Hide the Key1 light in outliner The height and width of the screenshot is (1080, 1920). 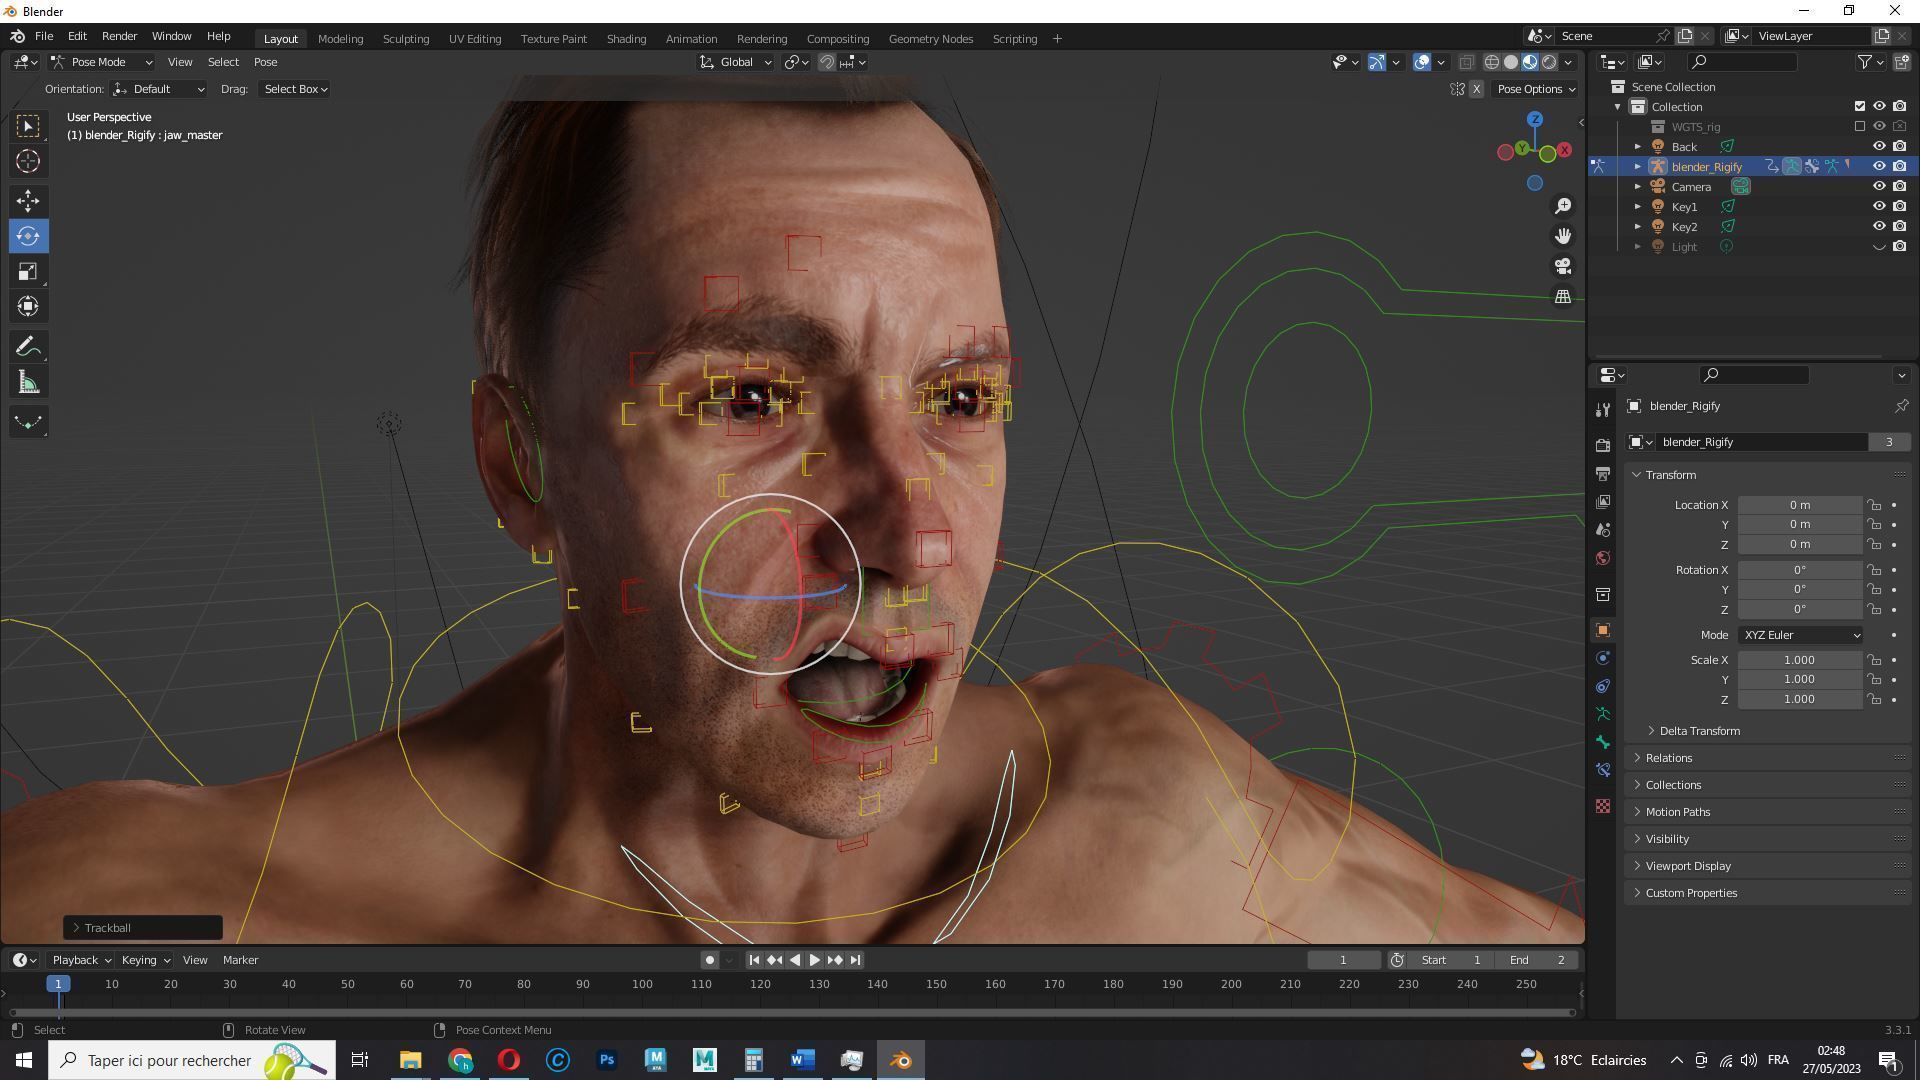pos(1879,207)
